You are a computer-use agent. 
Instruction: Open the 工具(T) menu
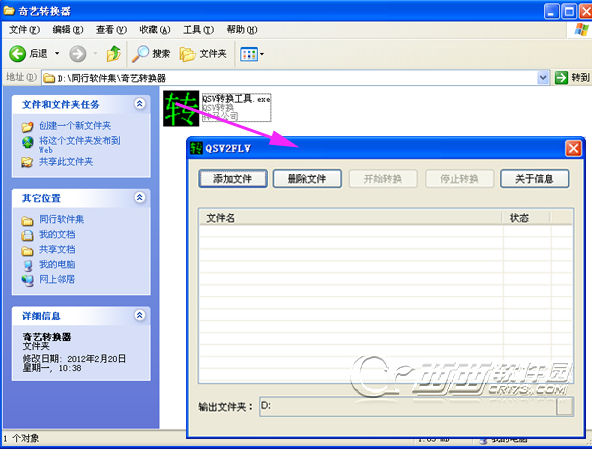tap(198, 29)
